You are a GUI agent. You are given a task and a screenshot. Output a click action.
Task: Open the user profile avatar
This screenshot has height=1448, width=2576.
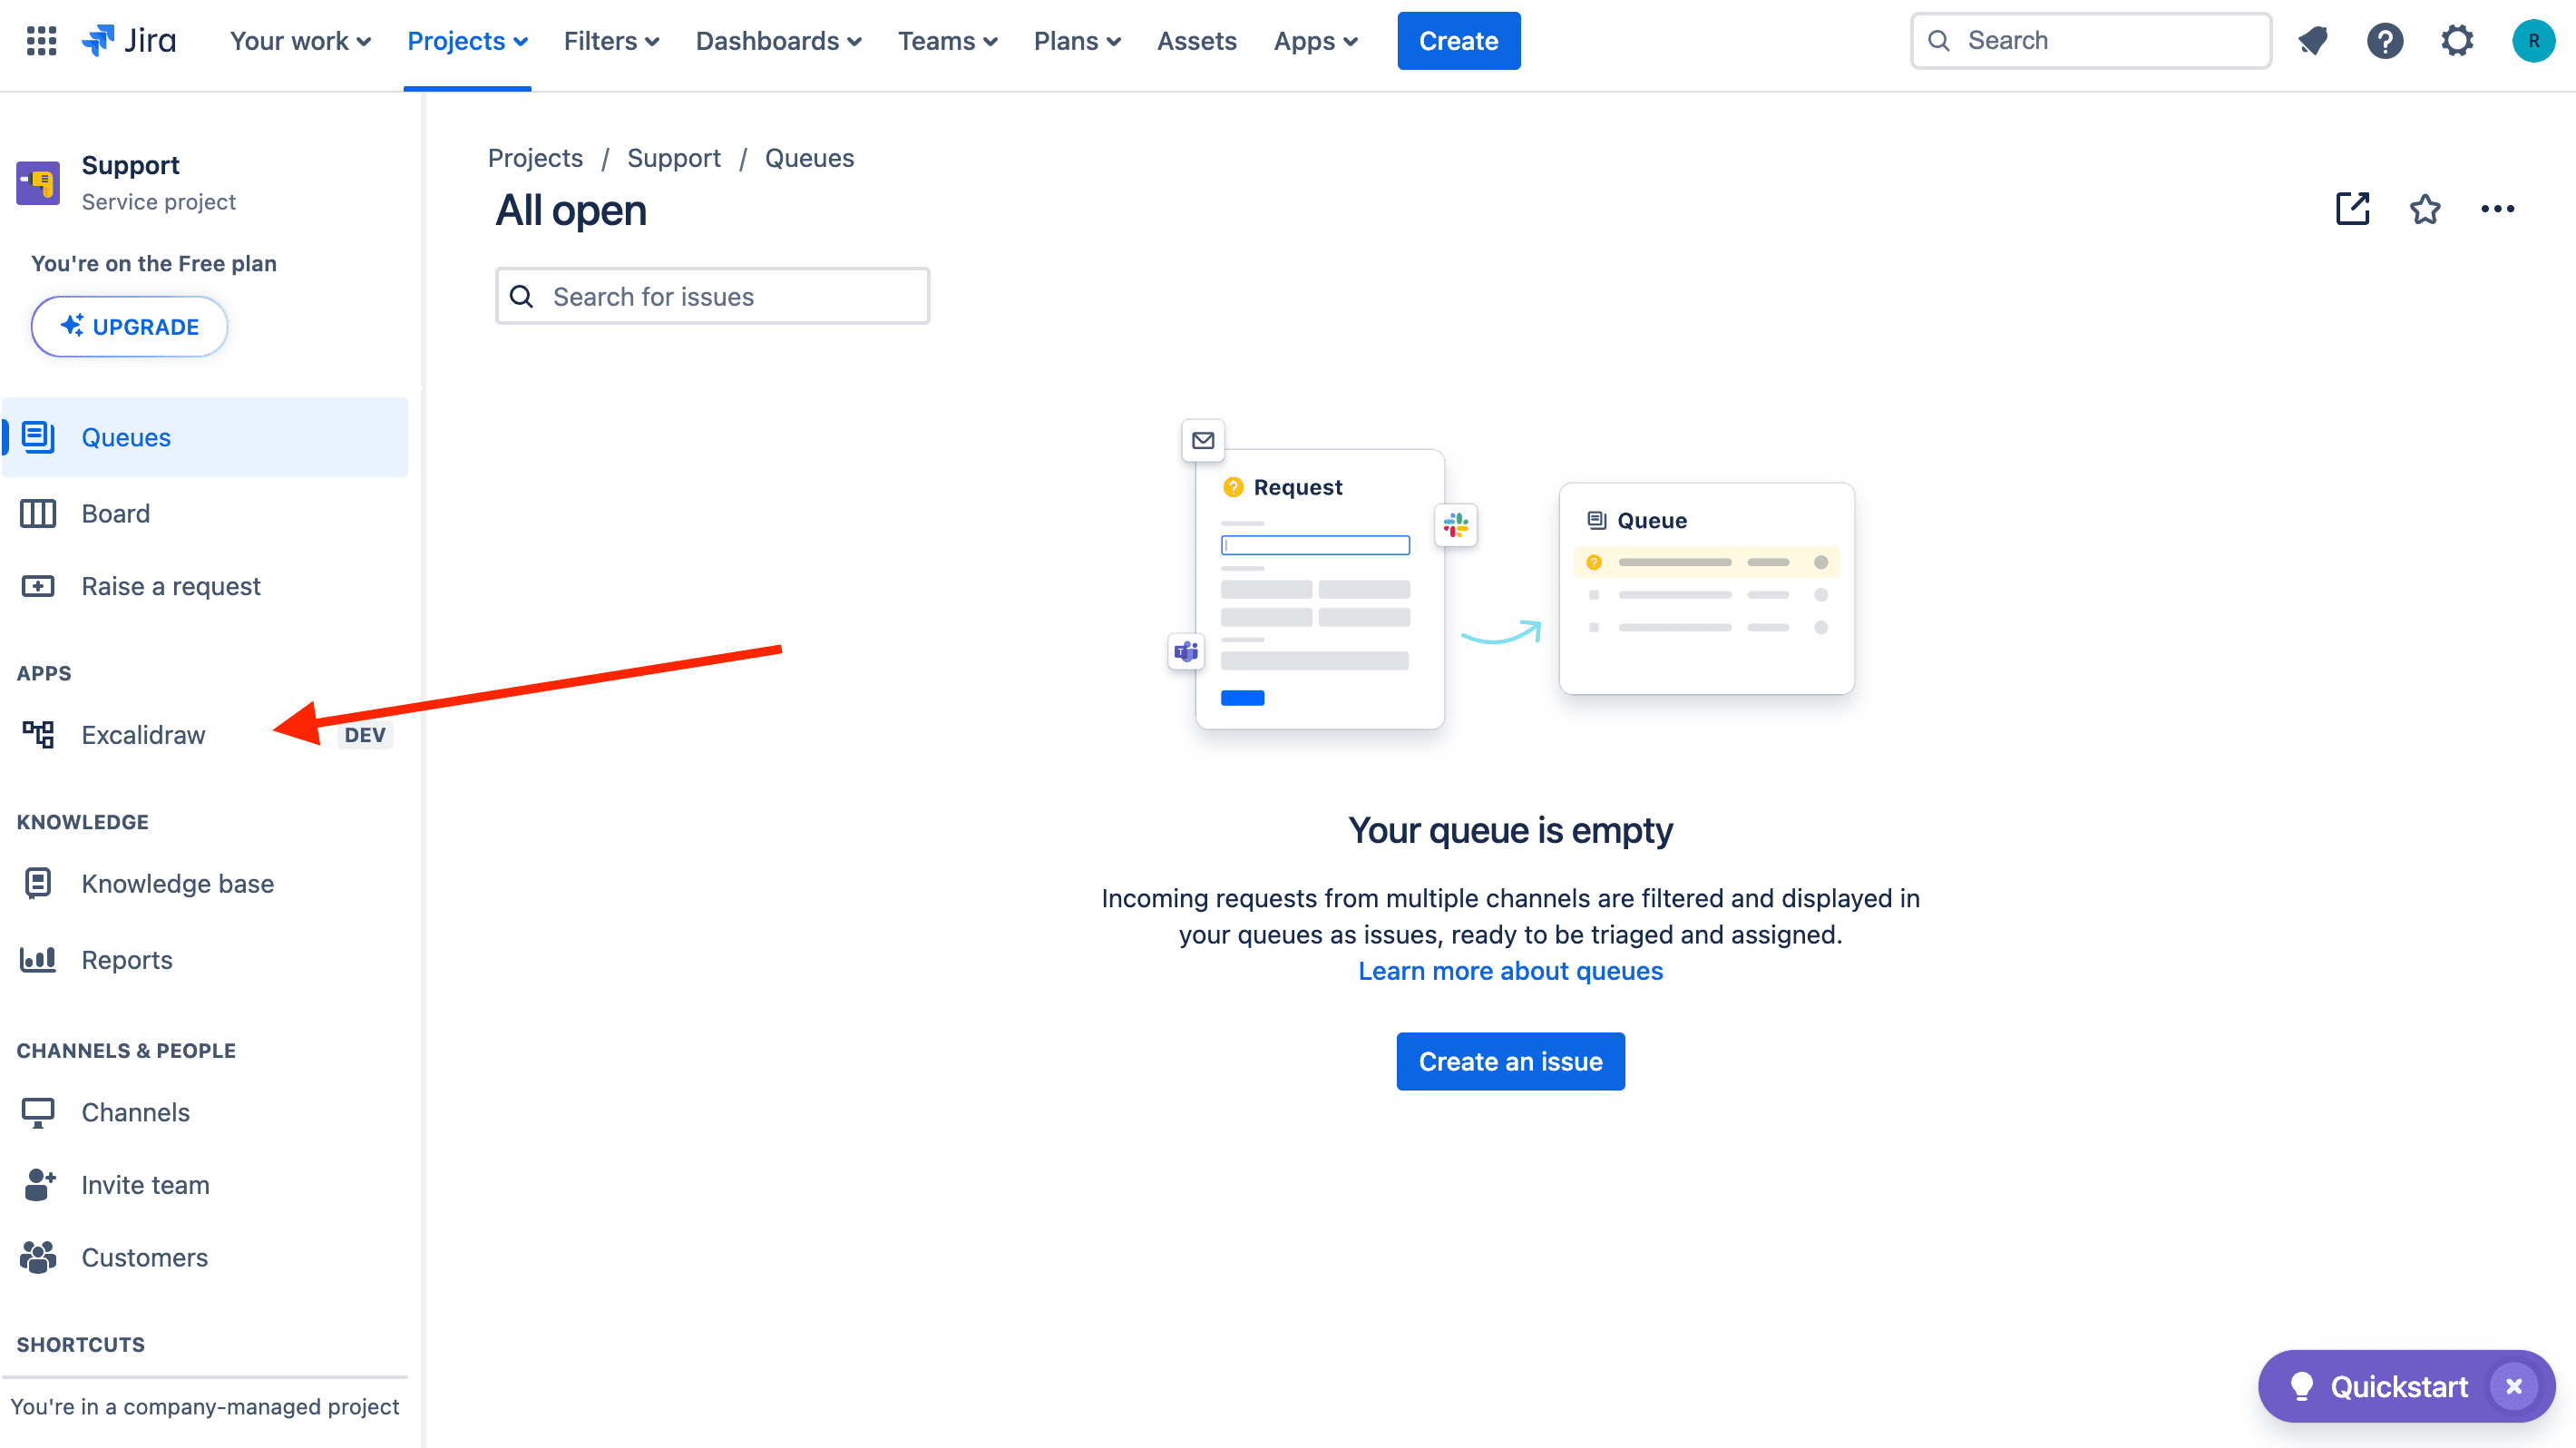pyautogui.click(x=2533, y=41)
